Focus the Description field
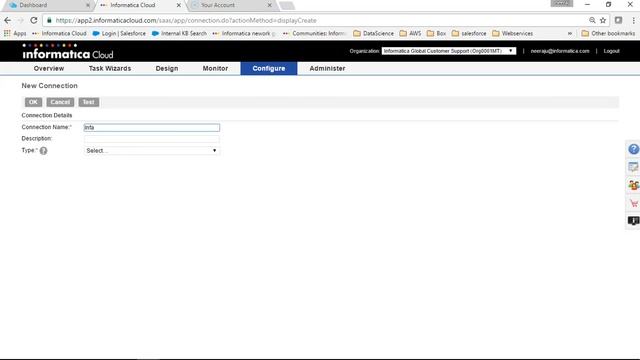640x360 pixels. click(151, 139)
